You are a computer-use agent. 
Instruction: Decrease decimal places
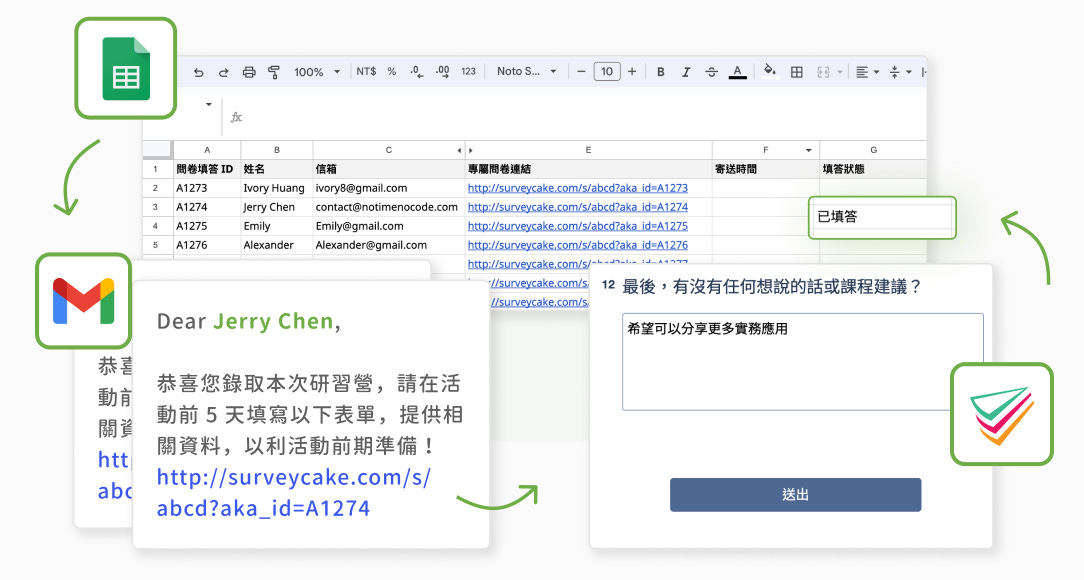pyautogui.click(x=416, y=71)
